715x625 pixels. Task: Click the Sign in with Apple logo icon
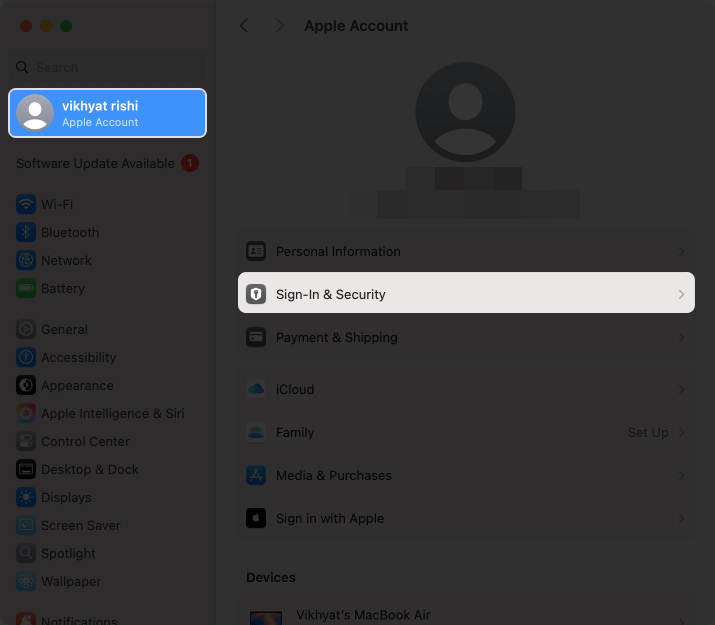click(256, 518)
